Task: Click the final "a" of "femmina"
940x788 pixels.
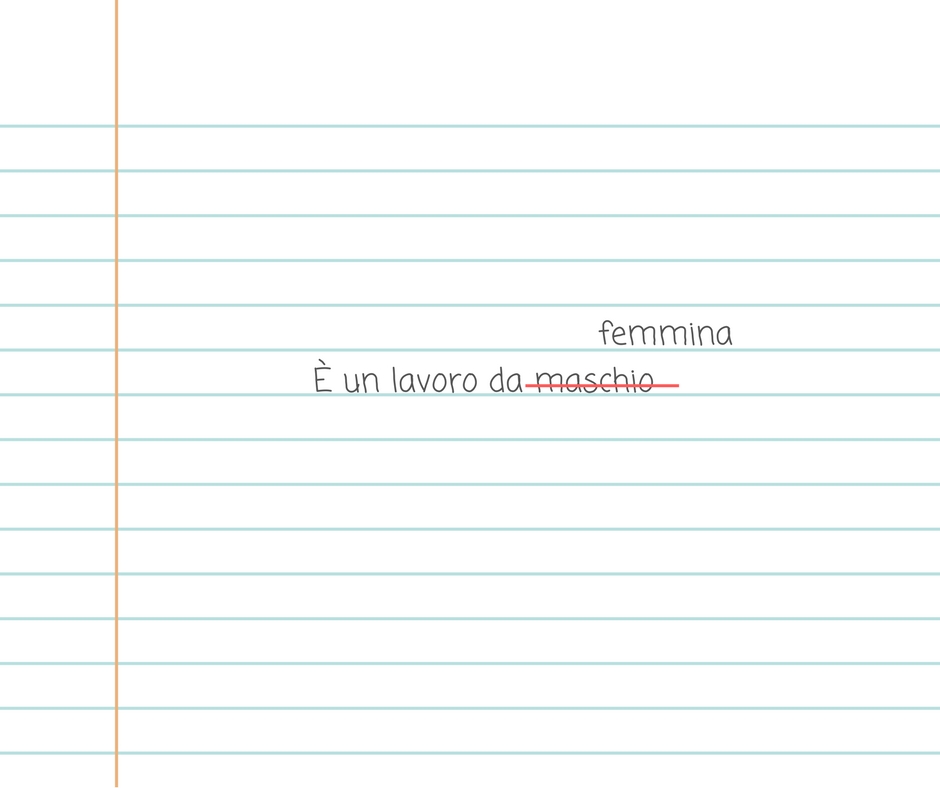Action: click(x=723, y=337)
